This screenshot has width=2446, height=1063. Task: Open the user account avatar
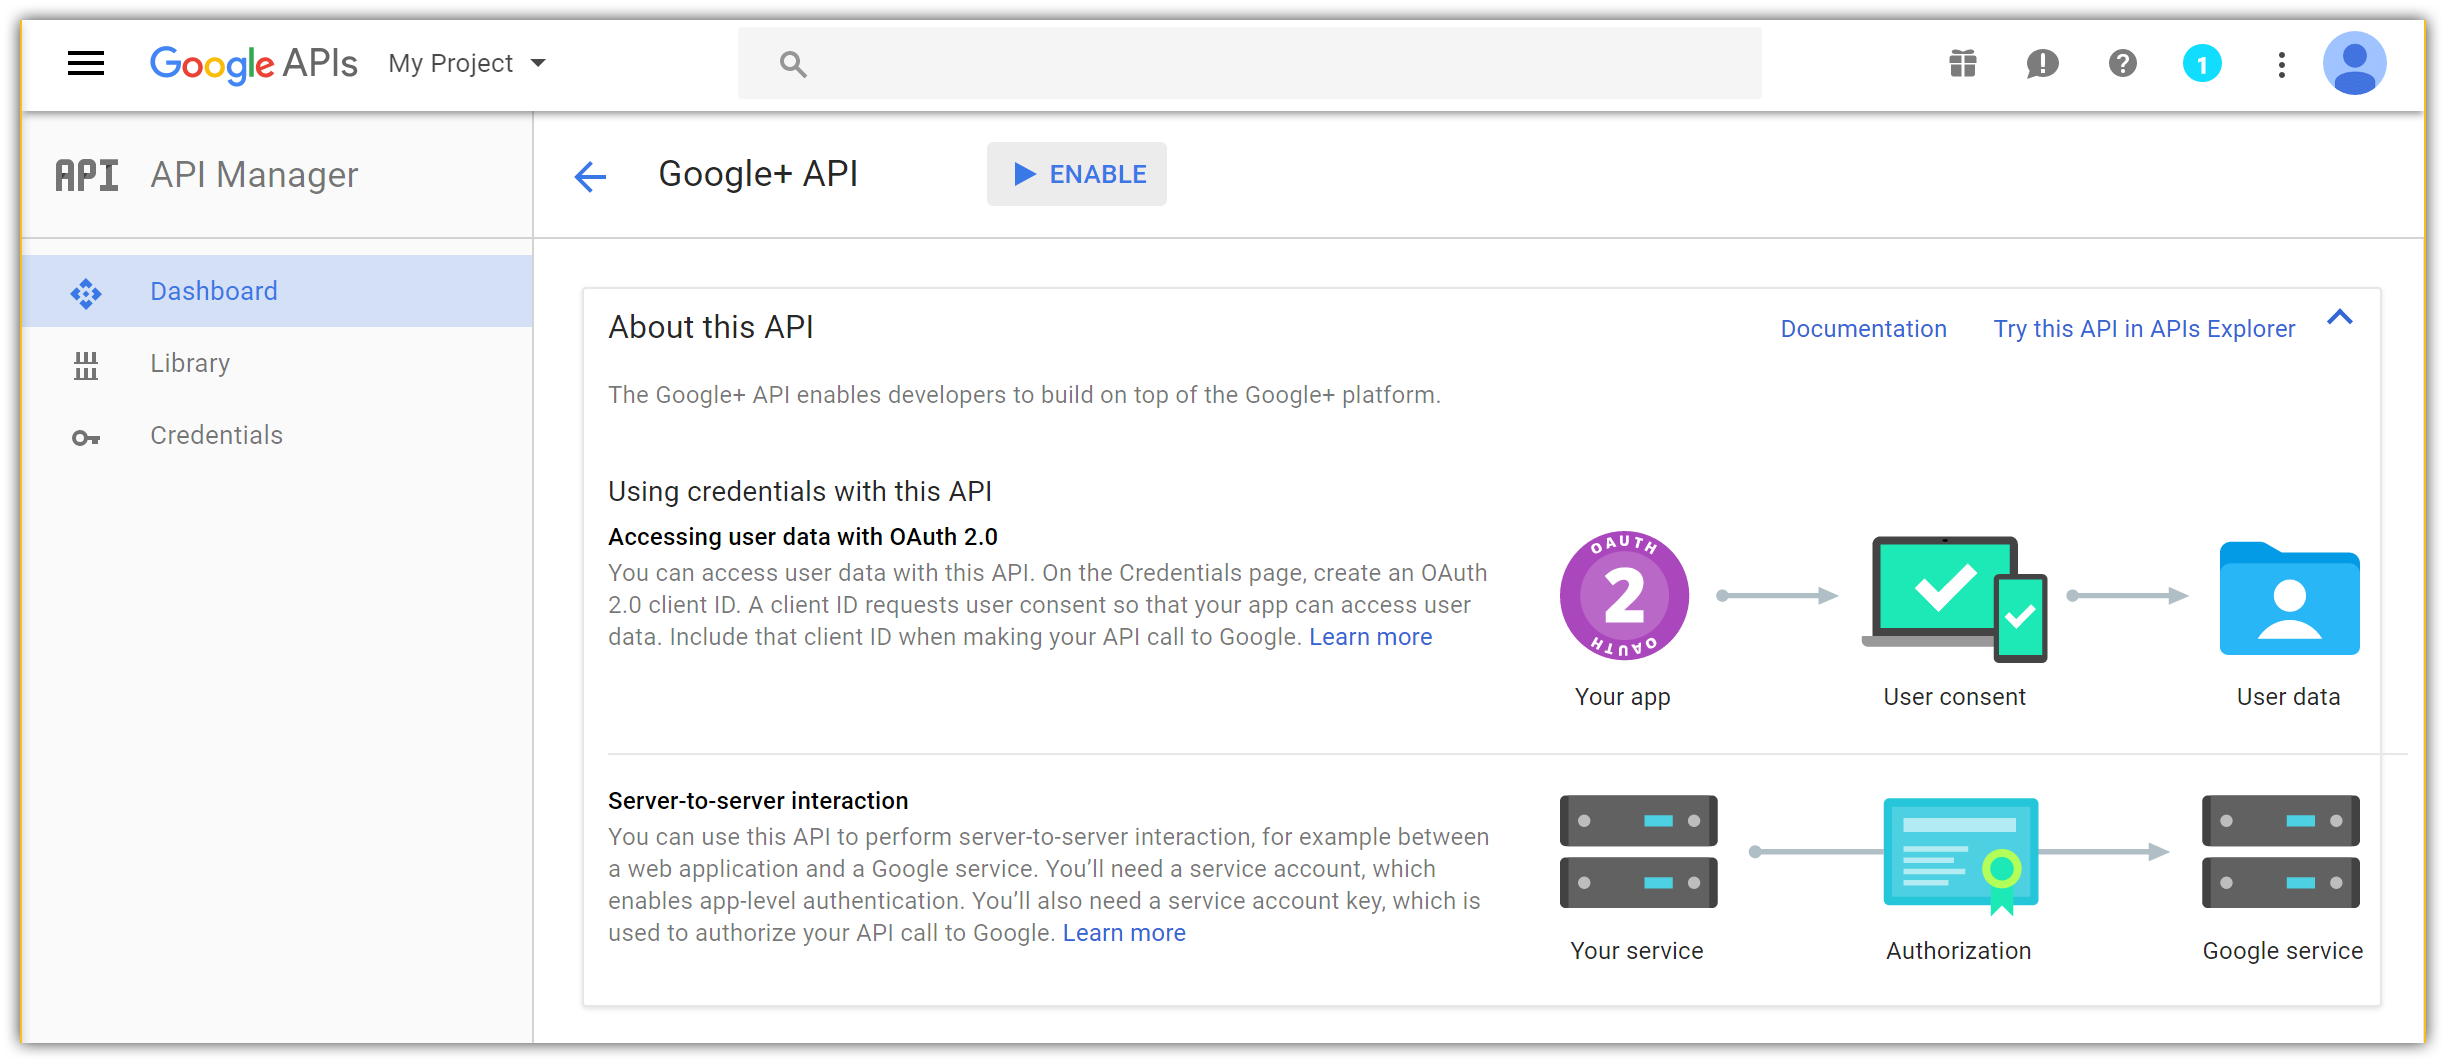tap(2354, 63)
